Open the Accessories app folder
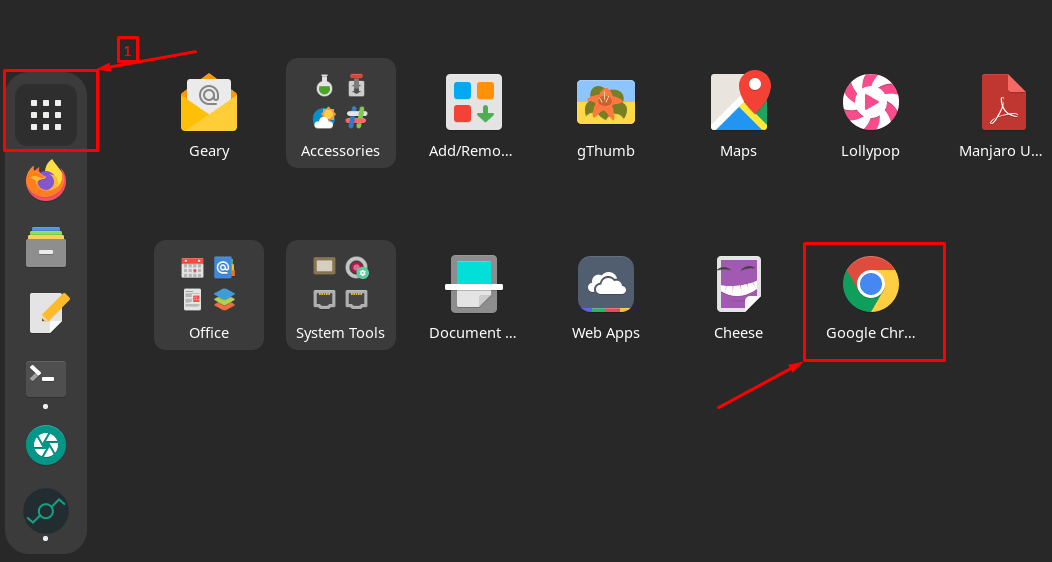 point(341,113)
